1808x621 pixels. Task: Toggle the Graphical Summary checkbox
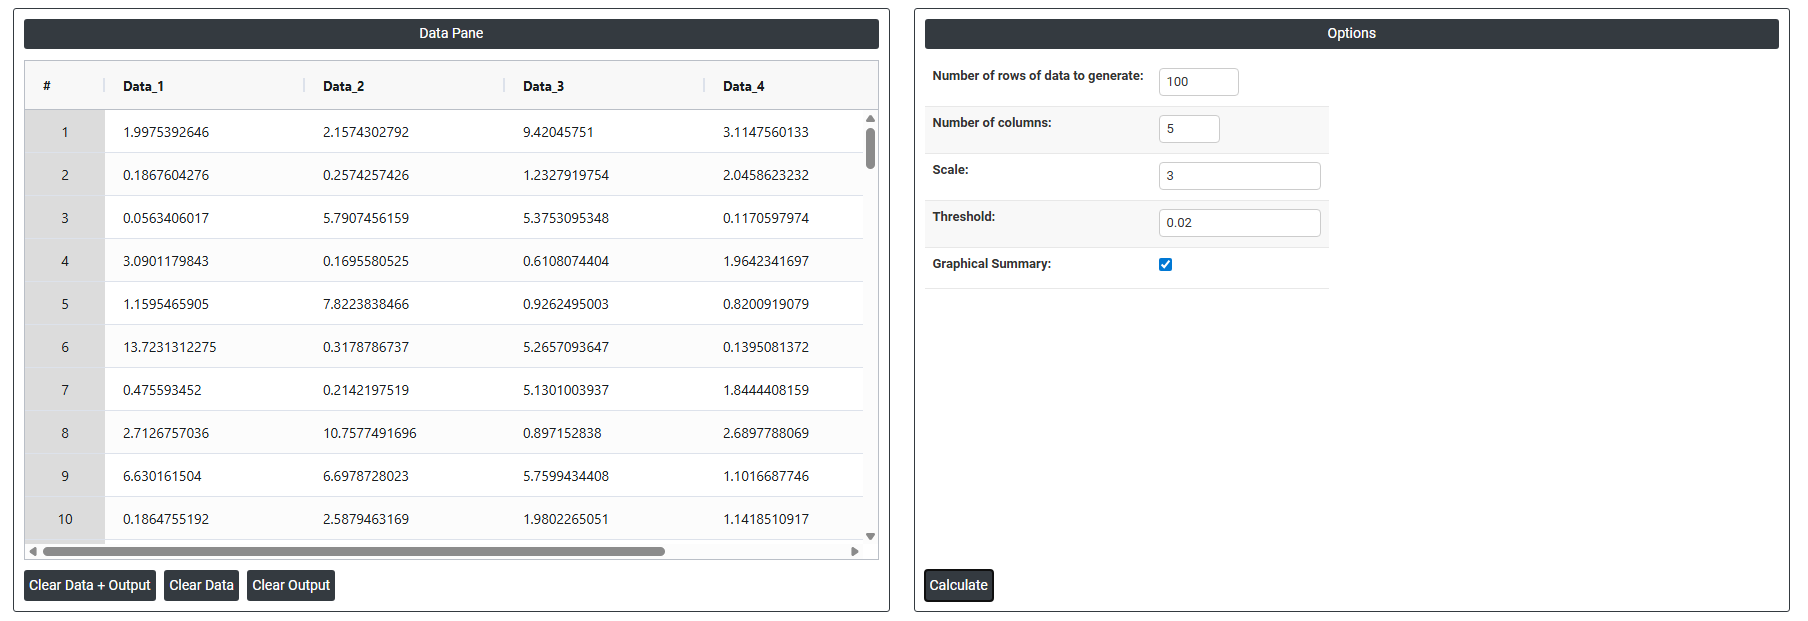[1165, 264]
